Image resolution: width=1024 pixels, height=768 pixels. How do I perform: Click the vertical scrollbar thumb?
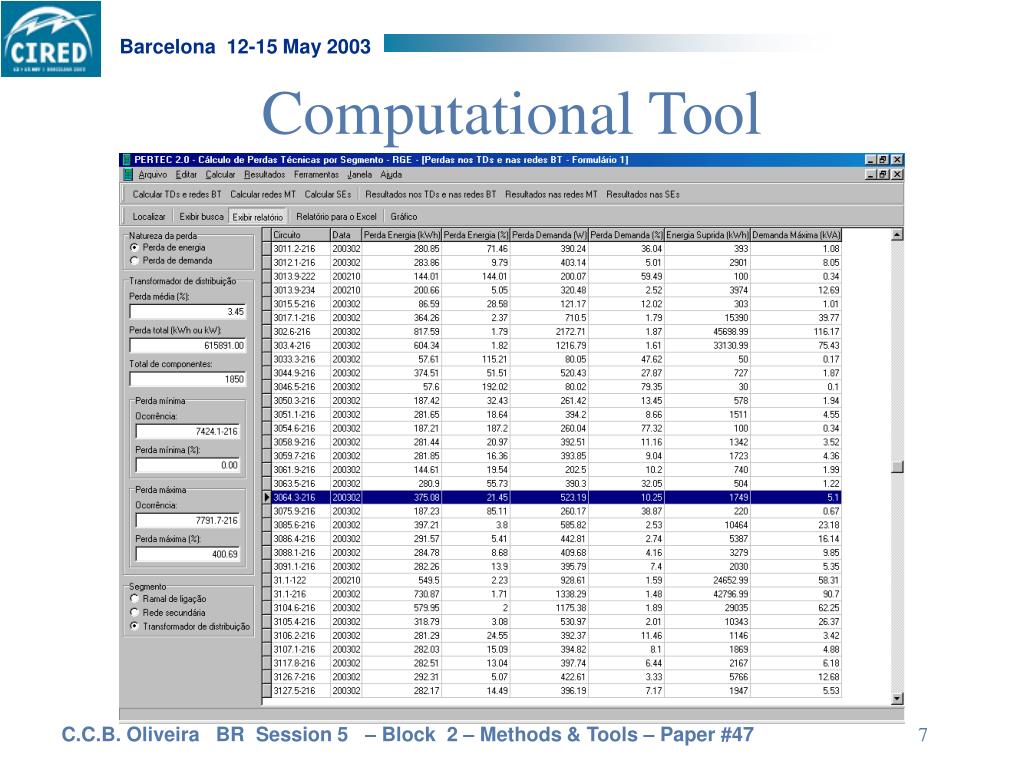pyautogui.click(x=897, y=466)
